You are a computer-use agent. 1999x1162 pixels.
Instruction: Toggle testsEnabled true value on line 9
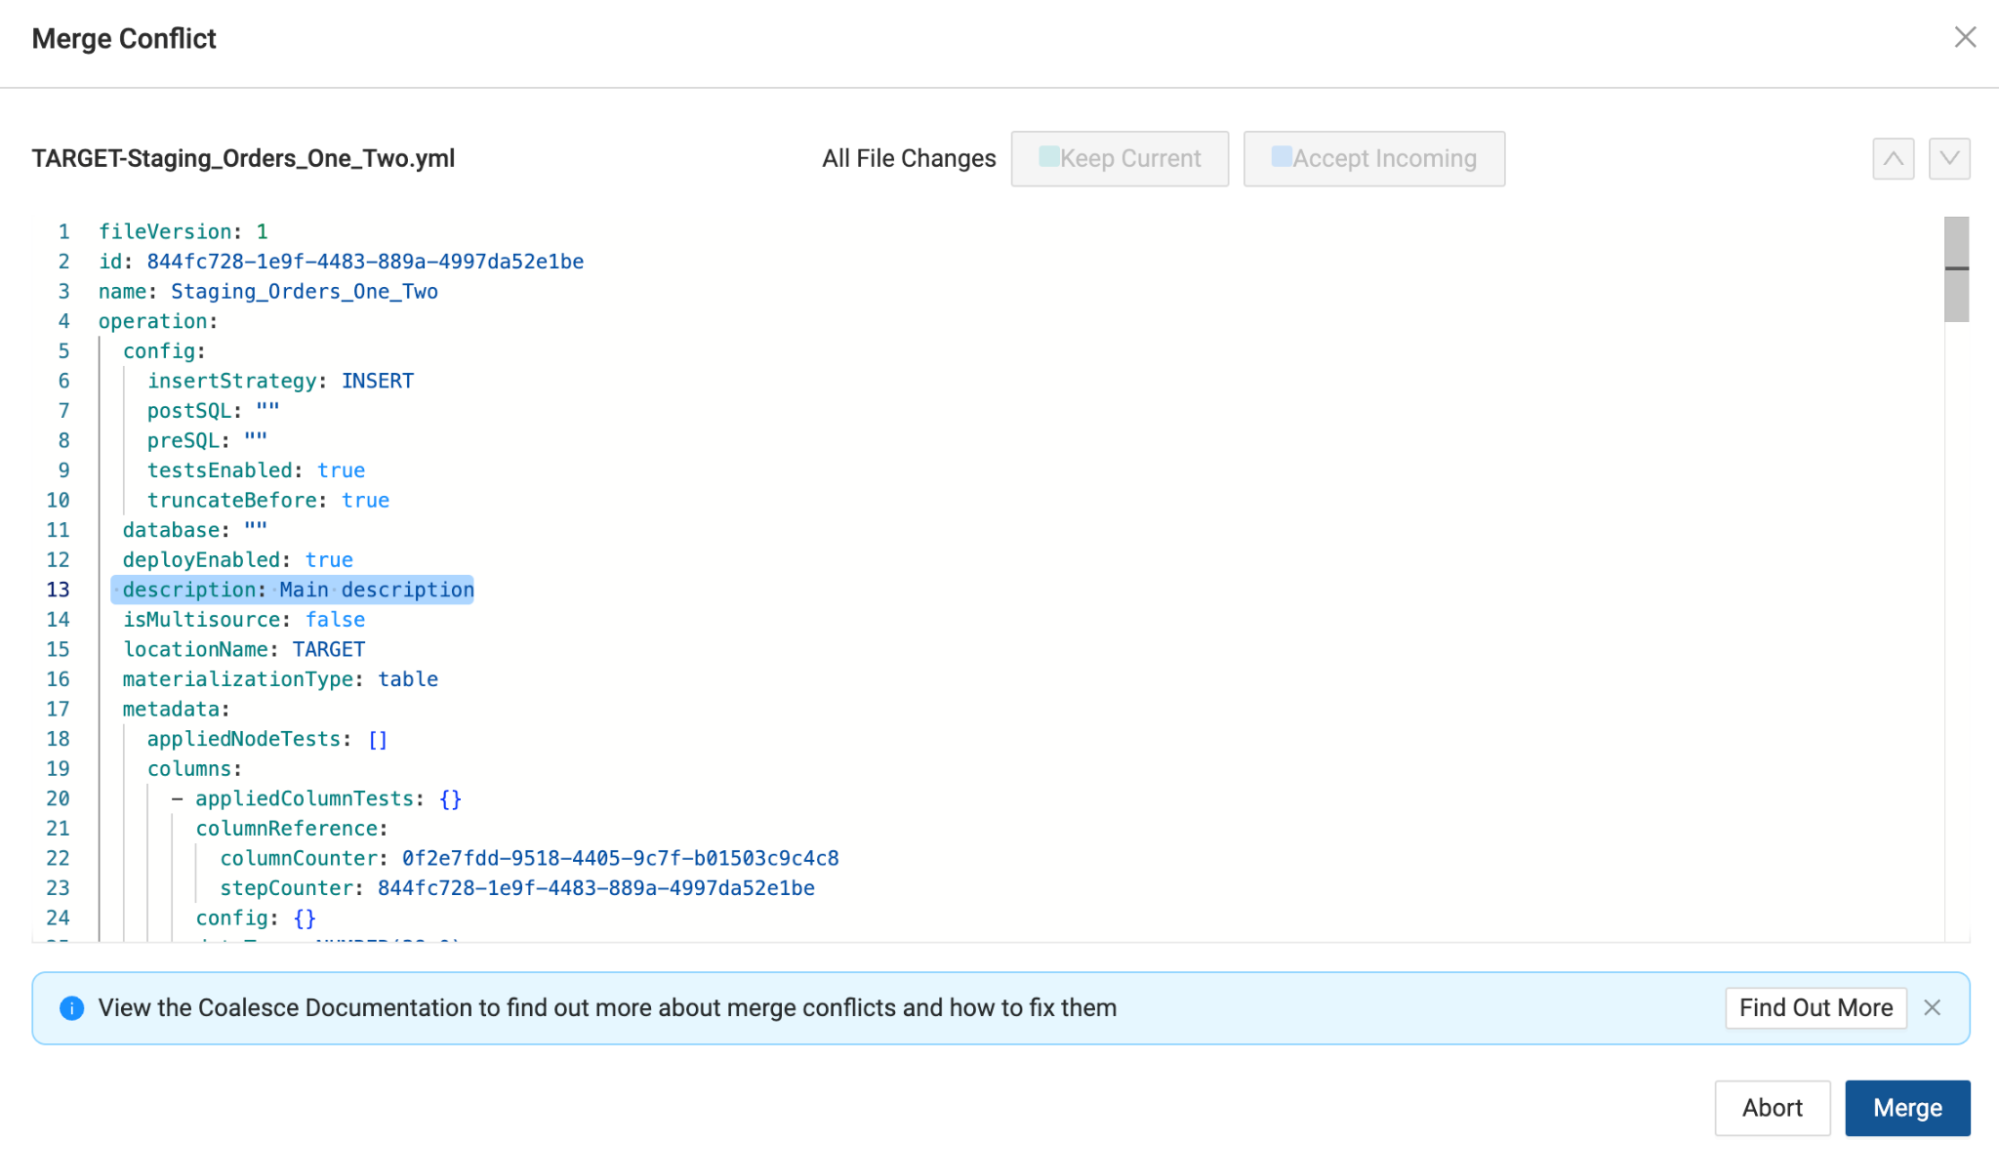pyautogui.click(x=342, y=470)
